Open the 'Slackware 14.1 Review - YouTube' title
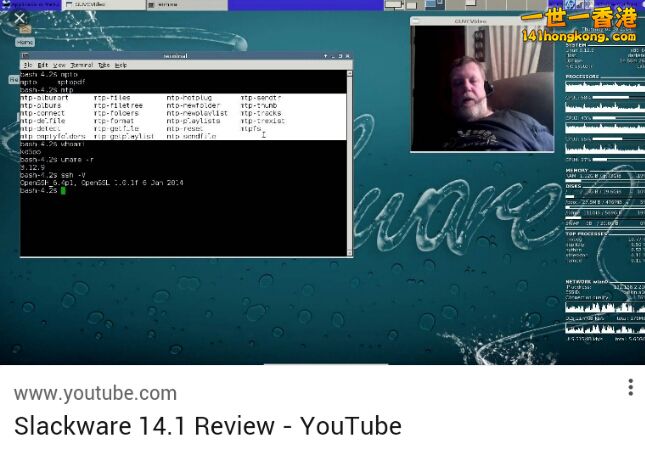This screenshot has width=645, height=473. (x=208, y=426)
